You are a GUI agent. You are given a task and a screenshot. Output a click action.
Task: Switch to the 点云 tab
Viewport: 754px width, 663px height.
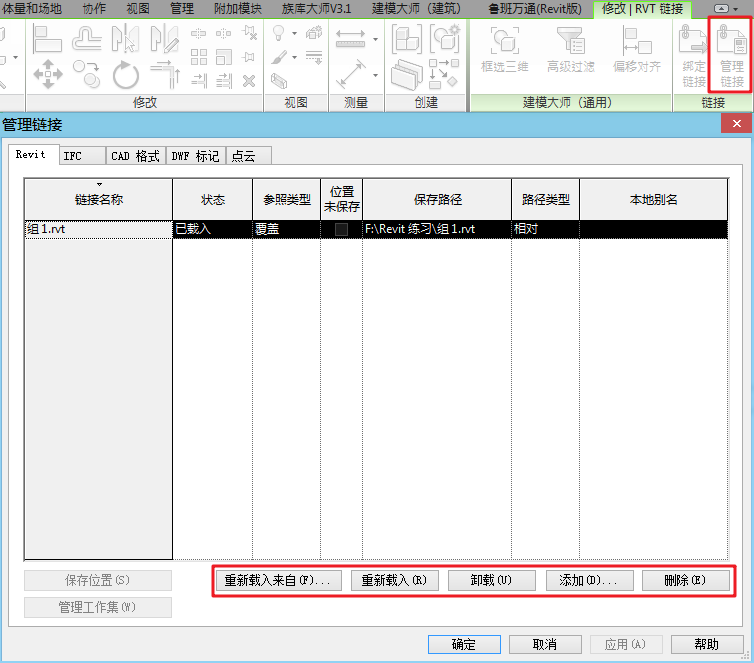tap(248, 156)
